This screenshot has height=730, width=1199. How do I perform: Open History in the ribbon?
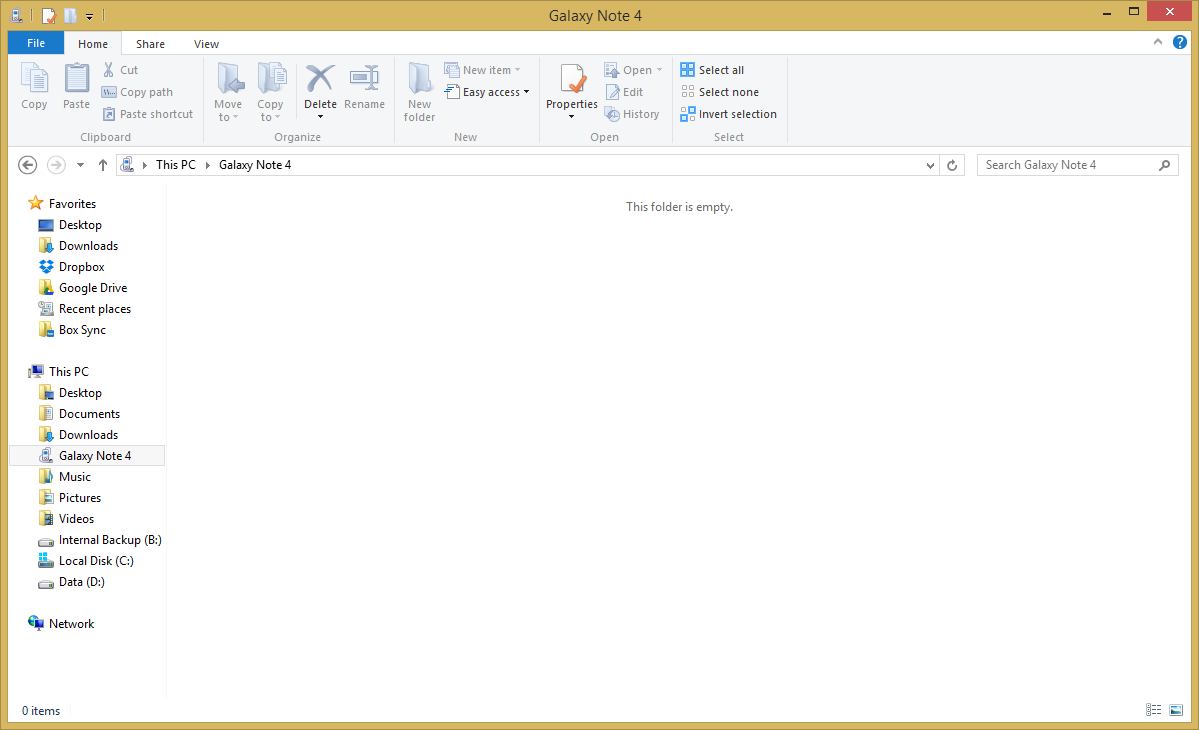coord(632,114)
